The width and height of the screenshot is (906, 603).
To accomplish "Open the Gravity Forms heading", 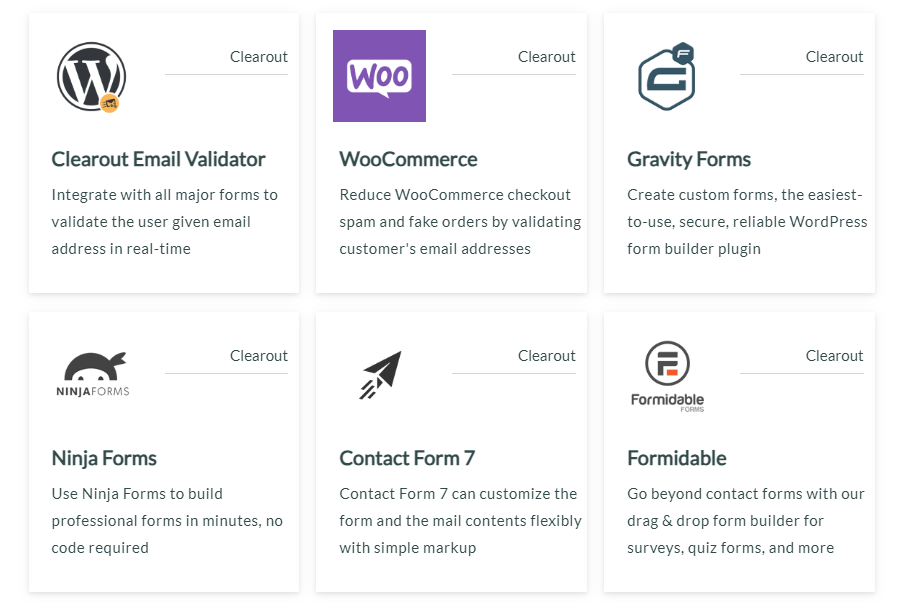I will (689, 159).
